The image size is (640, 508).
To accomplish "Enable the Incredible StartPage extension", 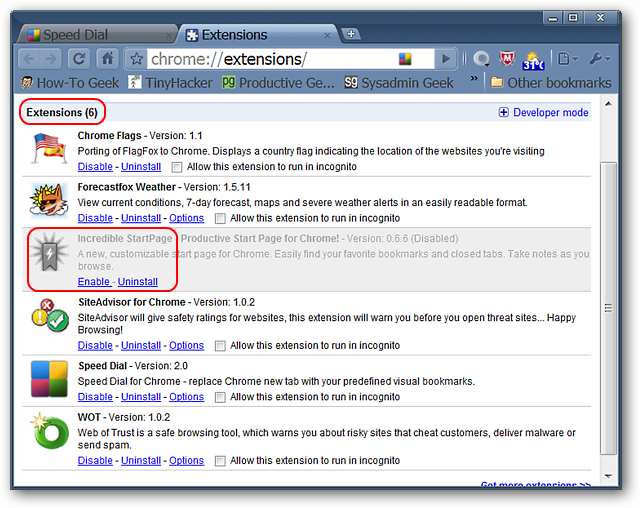I will tap(94, 282).
